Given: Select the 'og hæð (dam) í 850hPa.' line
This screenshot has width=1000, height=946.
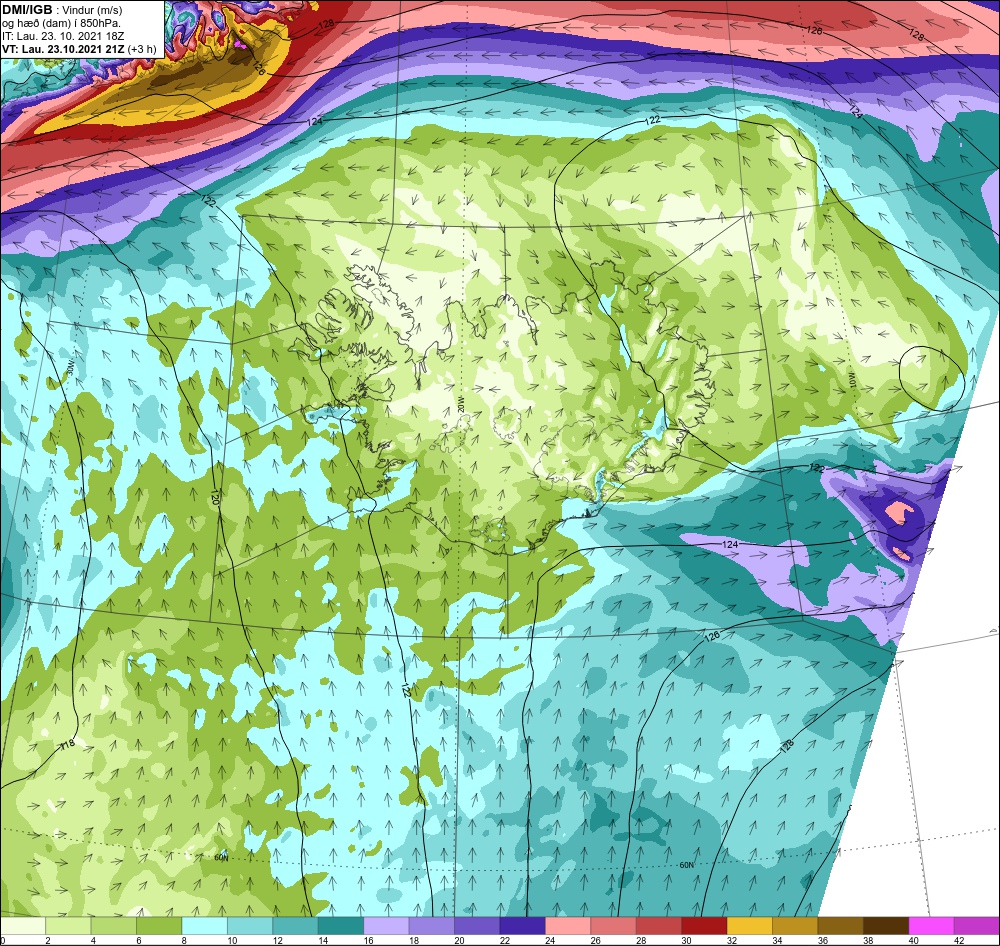Looking at the screenshot, I should tap(62, 24).
